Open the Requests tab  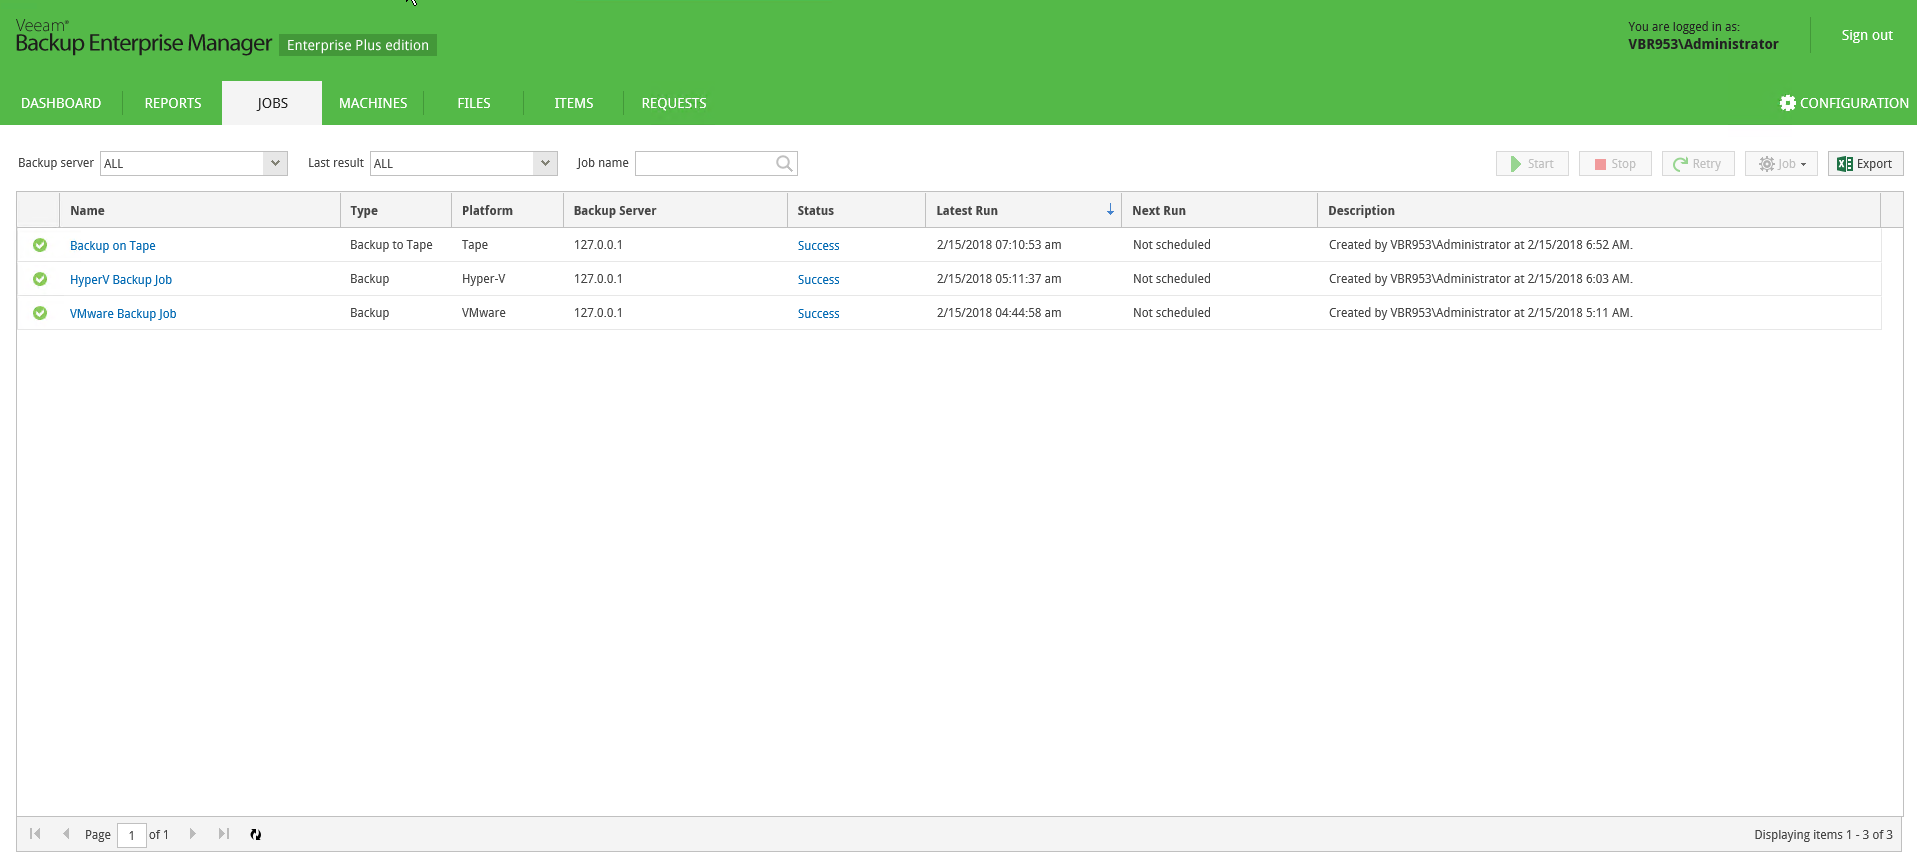(674, 103)
